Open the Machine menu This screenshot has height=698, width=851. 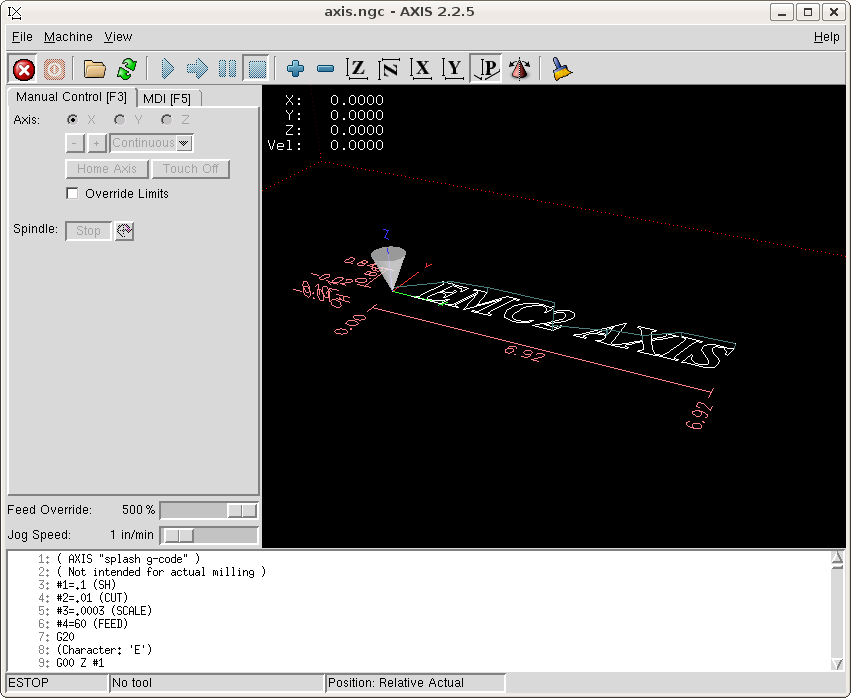pos(68,37)
